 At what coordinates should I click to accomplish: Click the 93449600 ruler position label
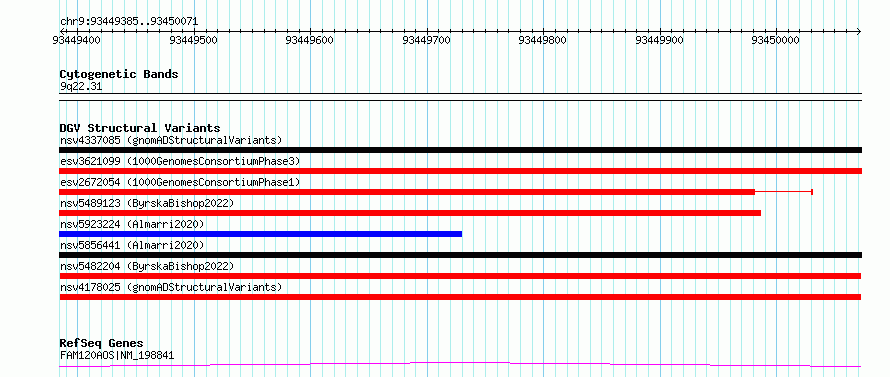[x=310, y=40]
